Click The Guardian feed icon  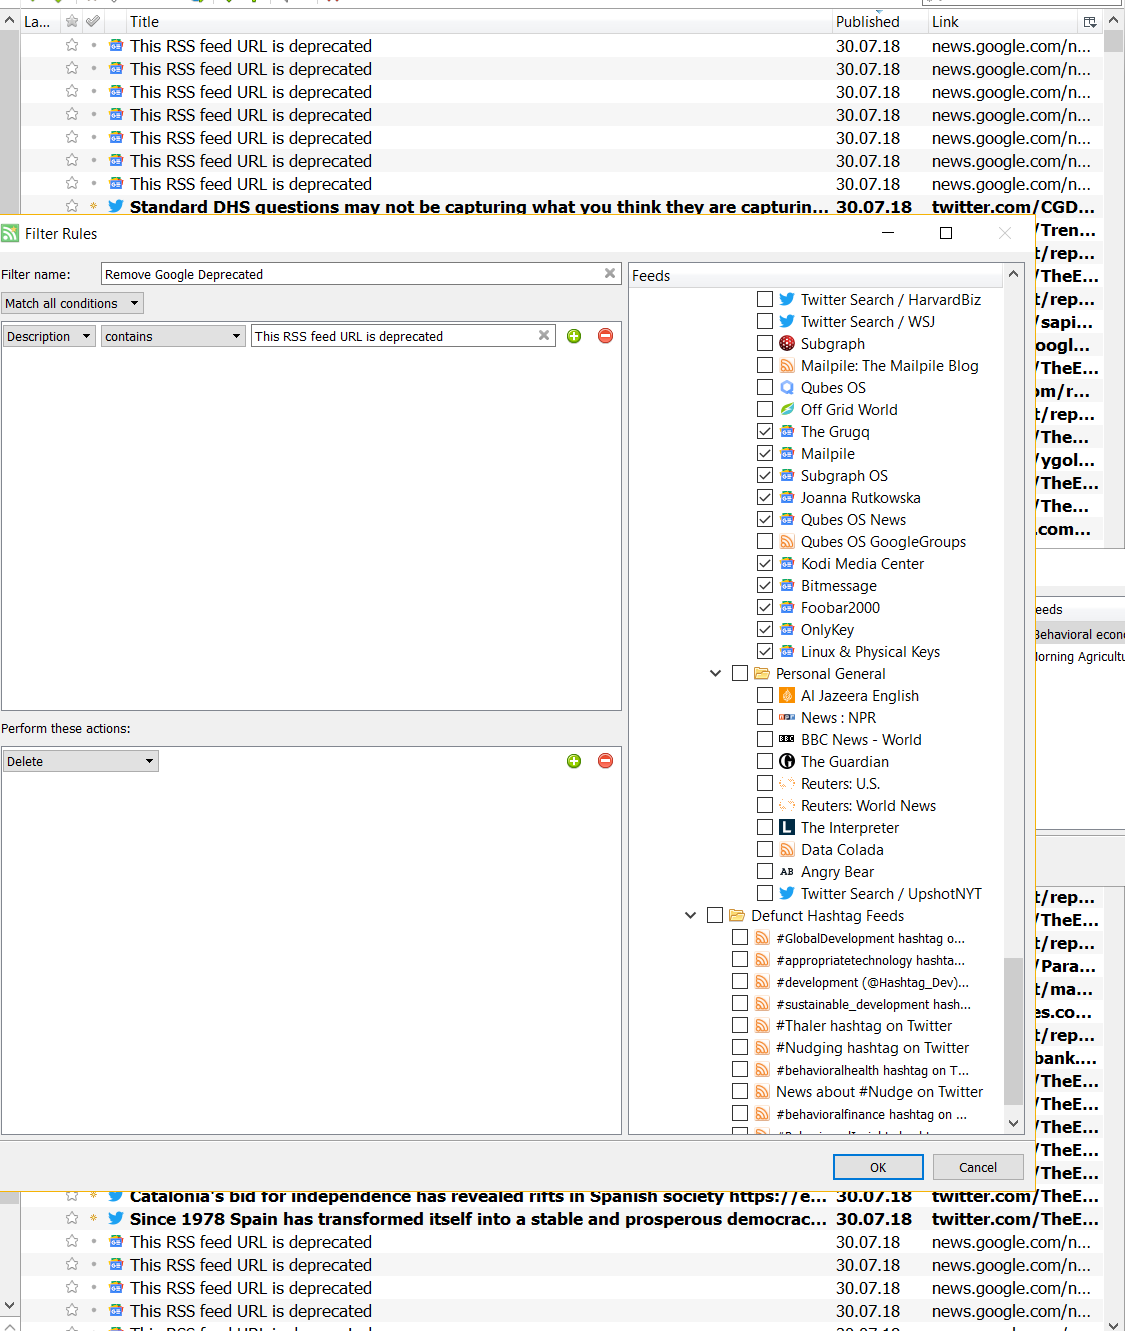[x=787, y=761]
